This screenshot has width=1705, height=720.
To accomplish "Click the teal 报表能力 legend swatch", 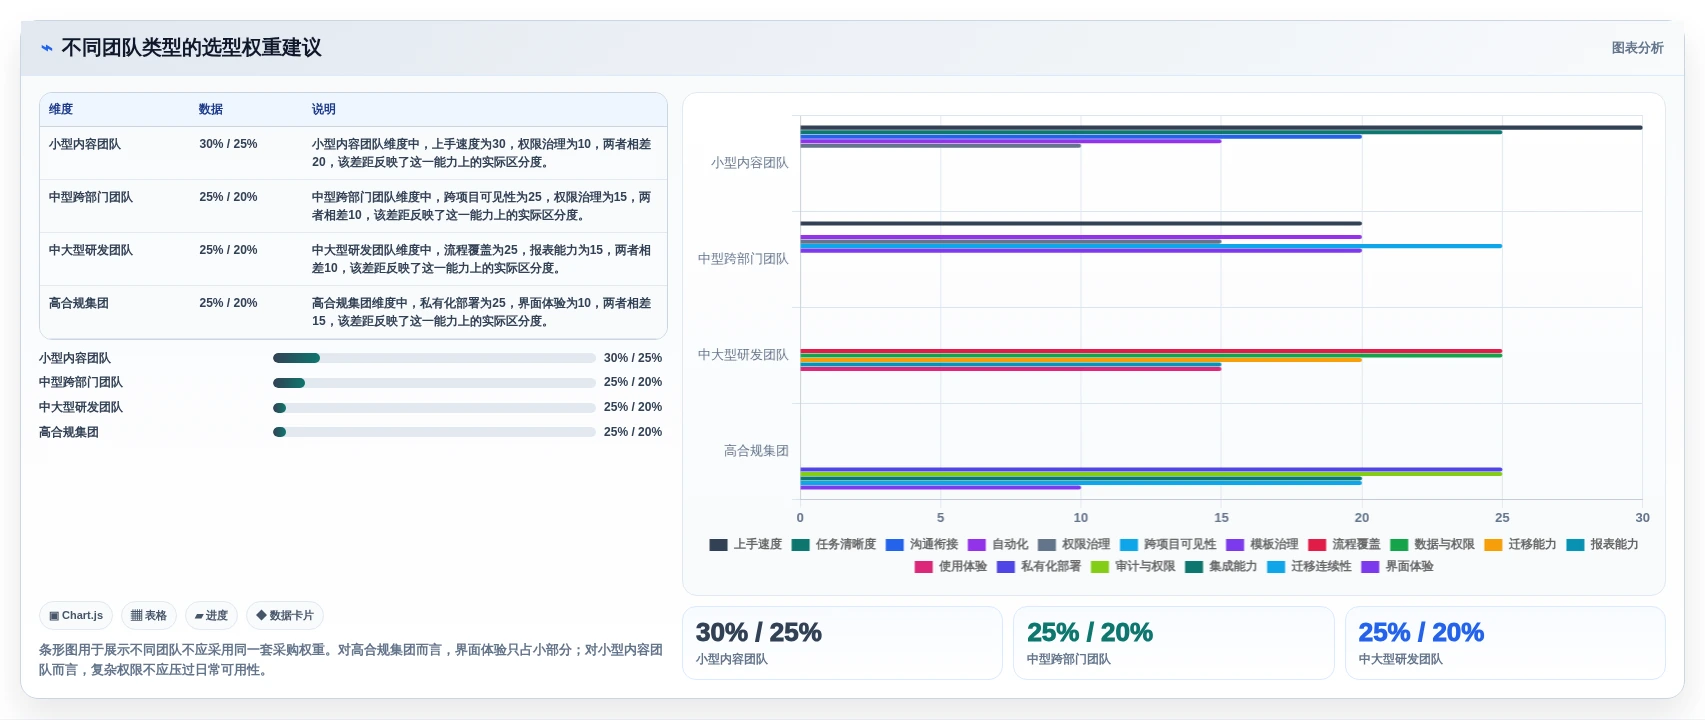I will [x=1575, y=545].
